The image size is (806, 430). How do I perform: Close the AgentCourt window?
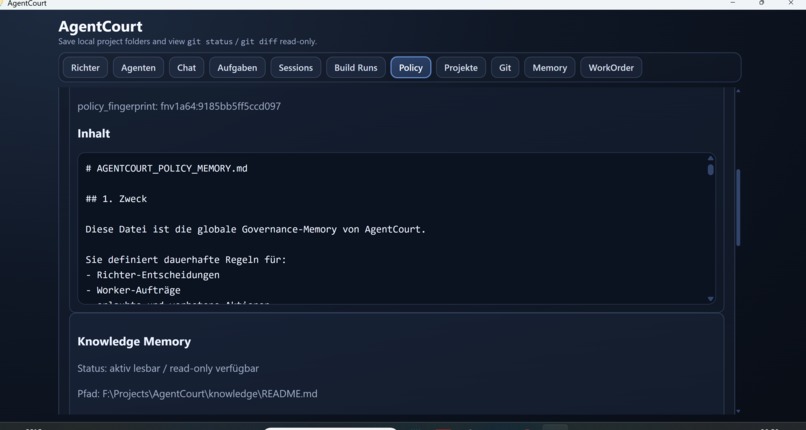[791, 3]
